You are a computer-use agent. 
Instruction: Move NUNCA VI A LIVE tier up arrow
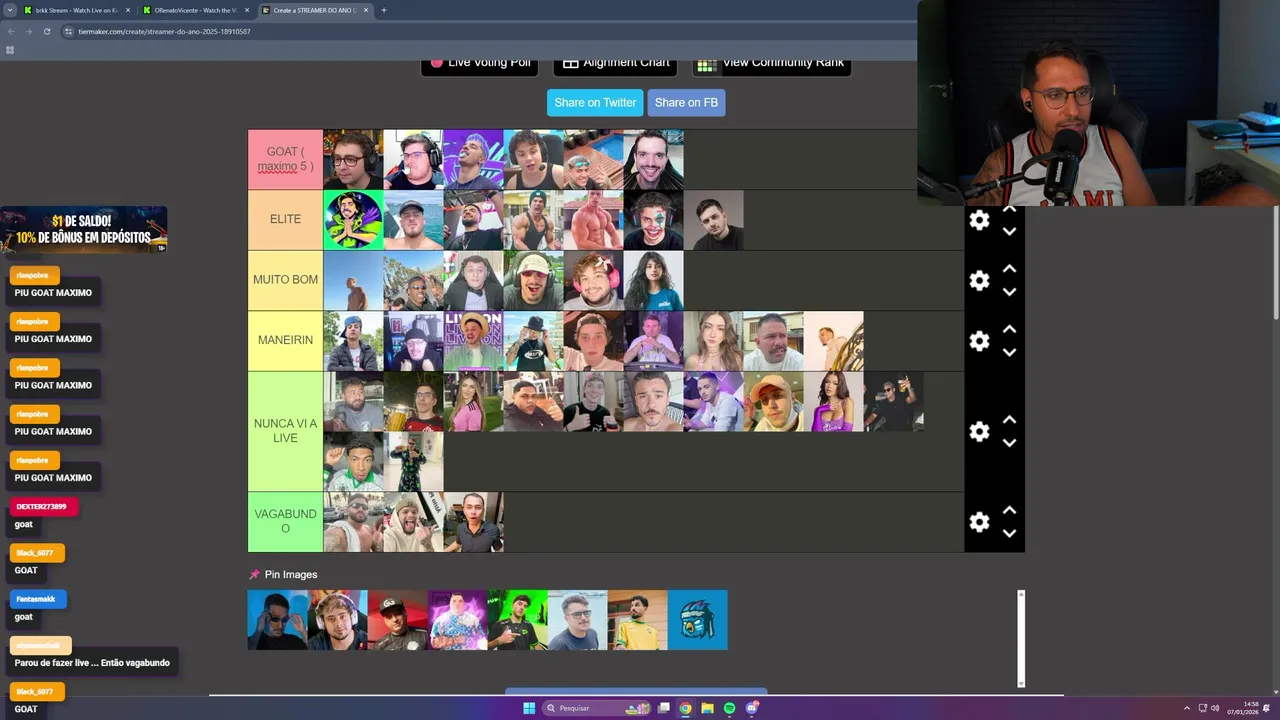point(1009,420)
